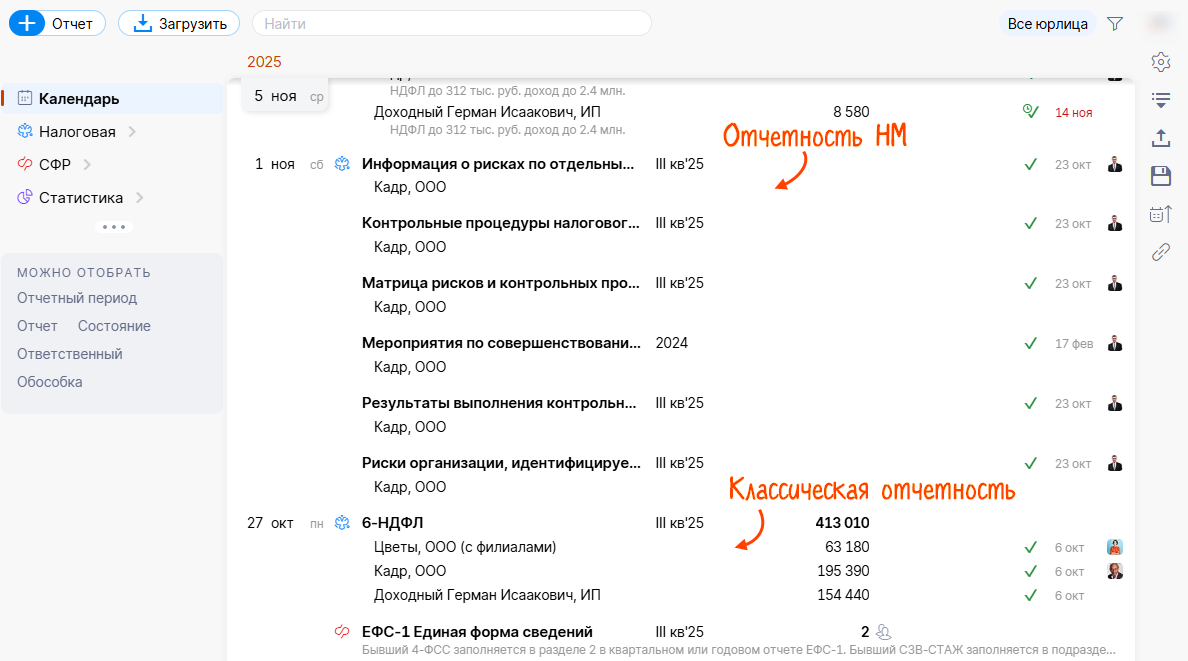
Task: Click the plus icon to create report
Action: pos(26,23)
